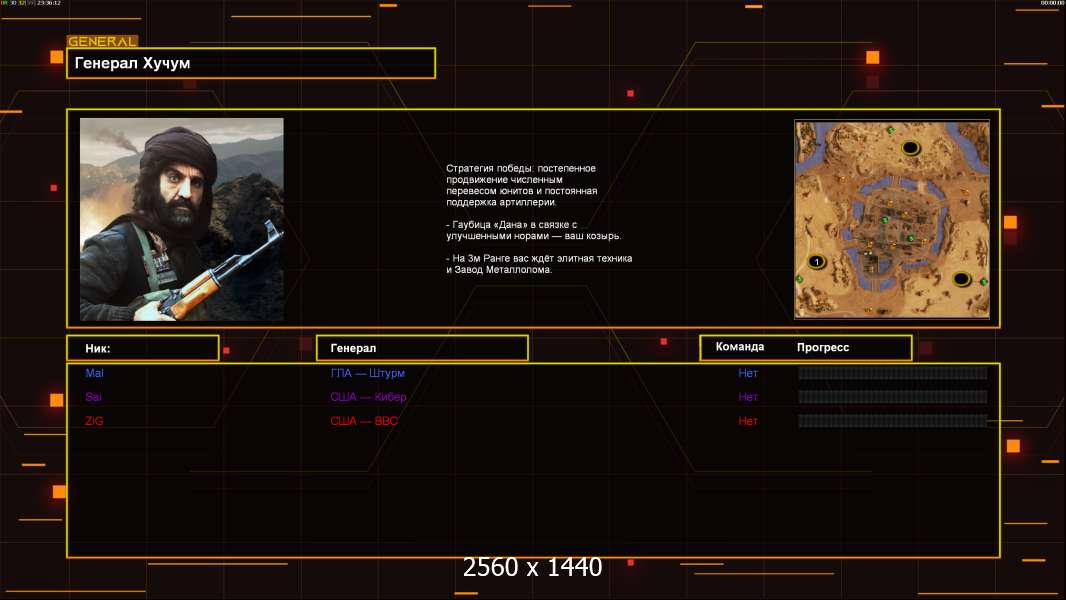Click start position marker 1 on minimap
This screenshot has height=600, width=1066.
[816, 262]
